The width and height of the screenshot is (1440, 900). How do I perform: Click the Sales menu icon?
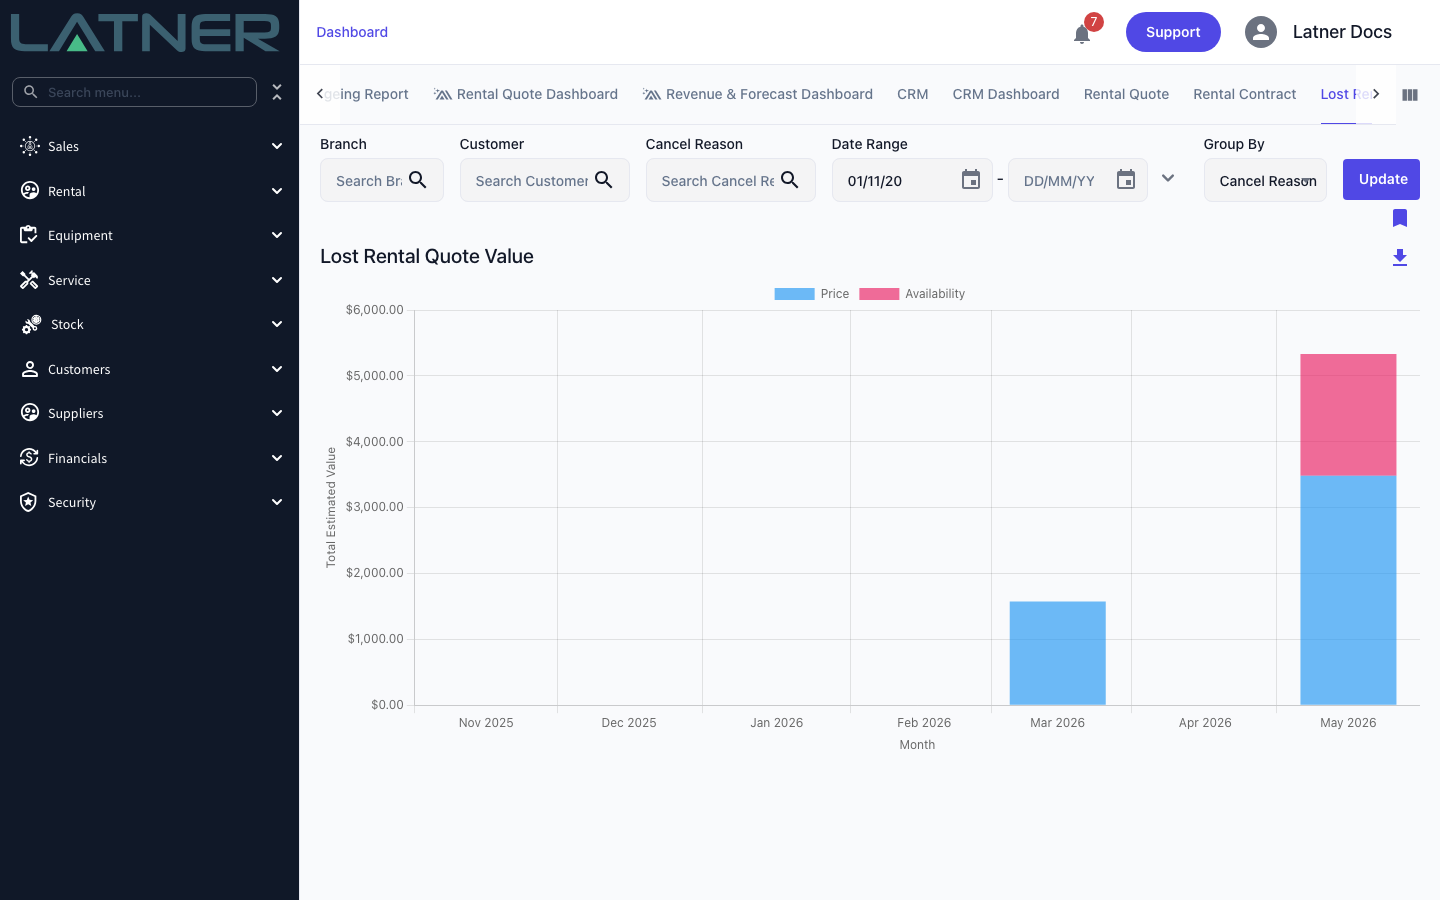pos(30,146)
